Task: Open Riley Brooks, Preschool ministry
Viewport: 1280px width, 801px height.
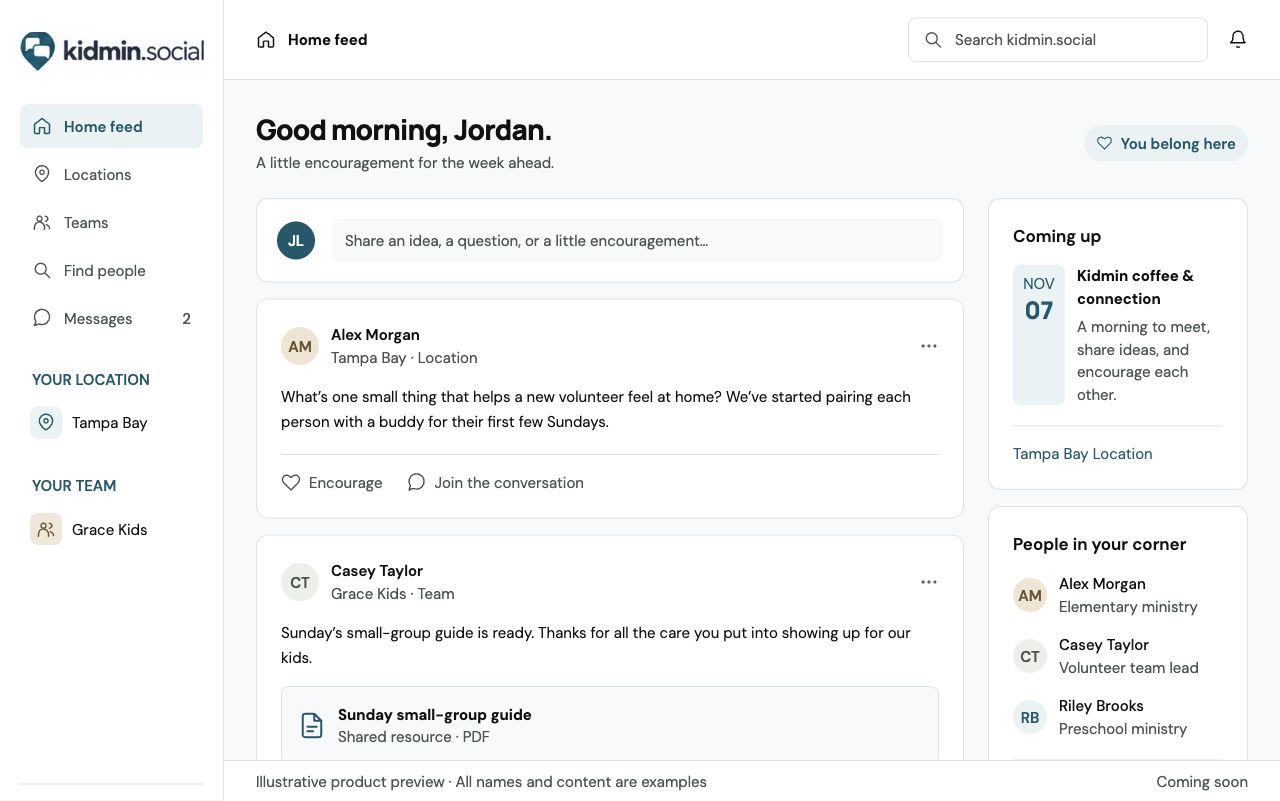Action: (1118, 717)
